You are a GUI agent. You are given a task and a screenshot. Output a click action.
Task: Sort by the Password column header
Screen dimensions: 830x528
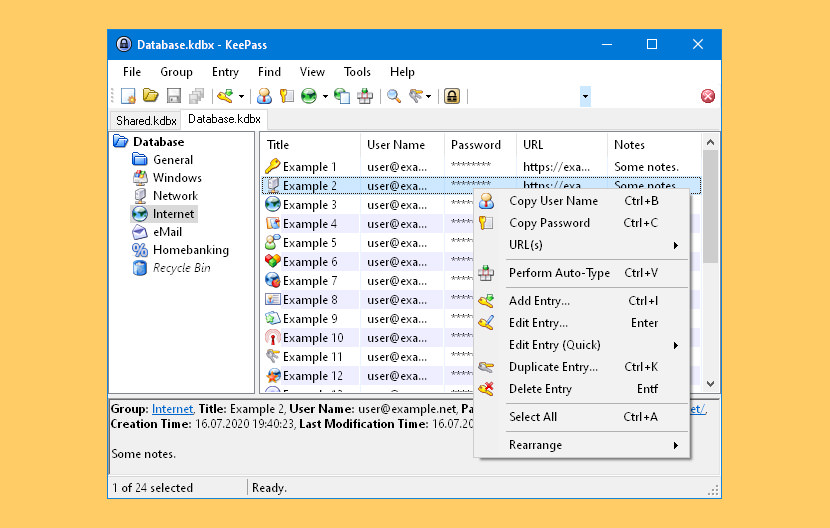(480, 145)
